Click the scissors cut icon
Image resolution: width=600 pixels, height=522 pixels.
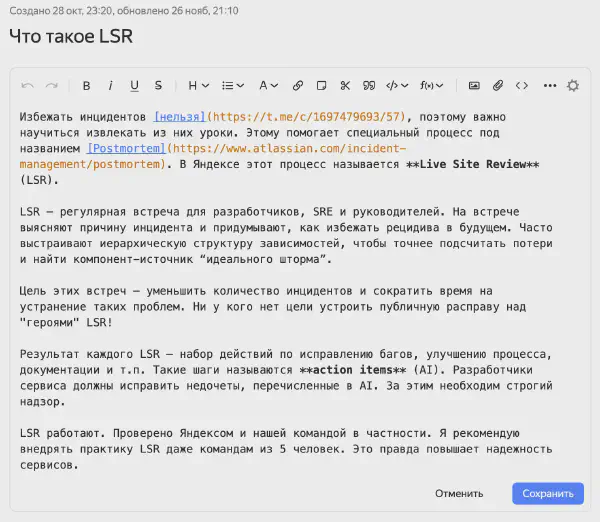pos(345,86)
